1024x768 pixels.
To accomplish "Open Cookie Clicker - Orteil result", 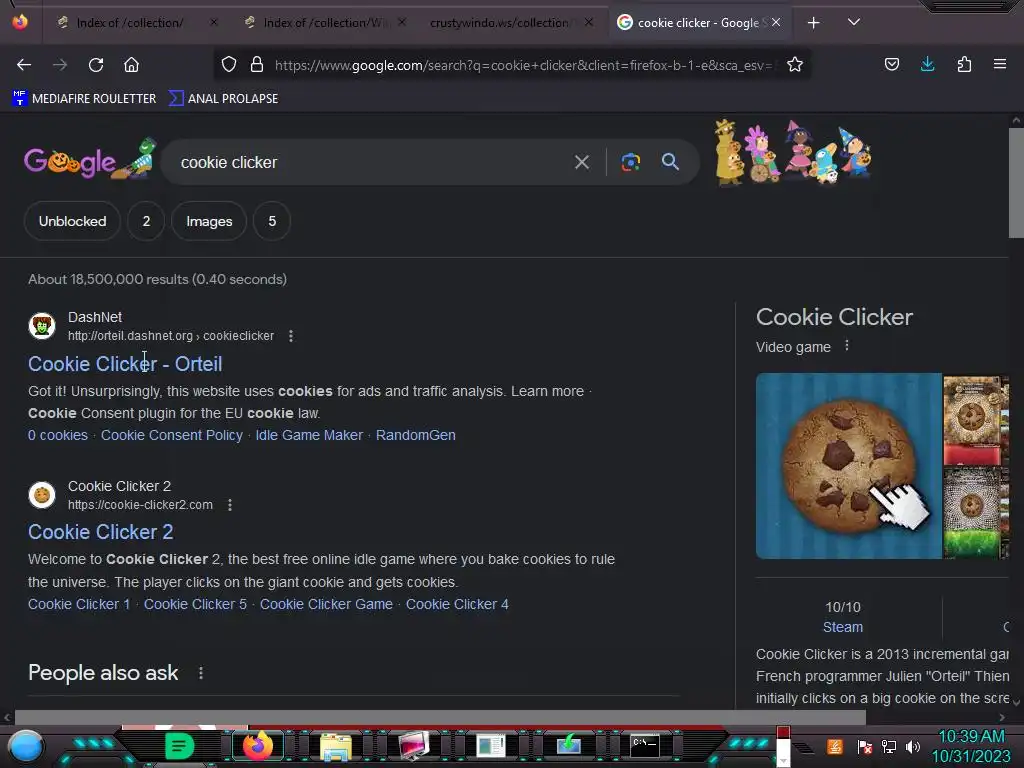I will (x=125, y=364).
